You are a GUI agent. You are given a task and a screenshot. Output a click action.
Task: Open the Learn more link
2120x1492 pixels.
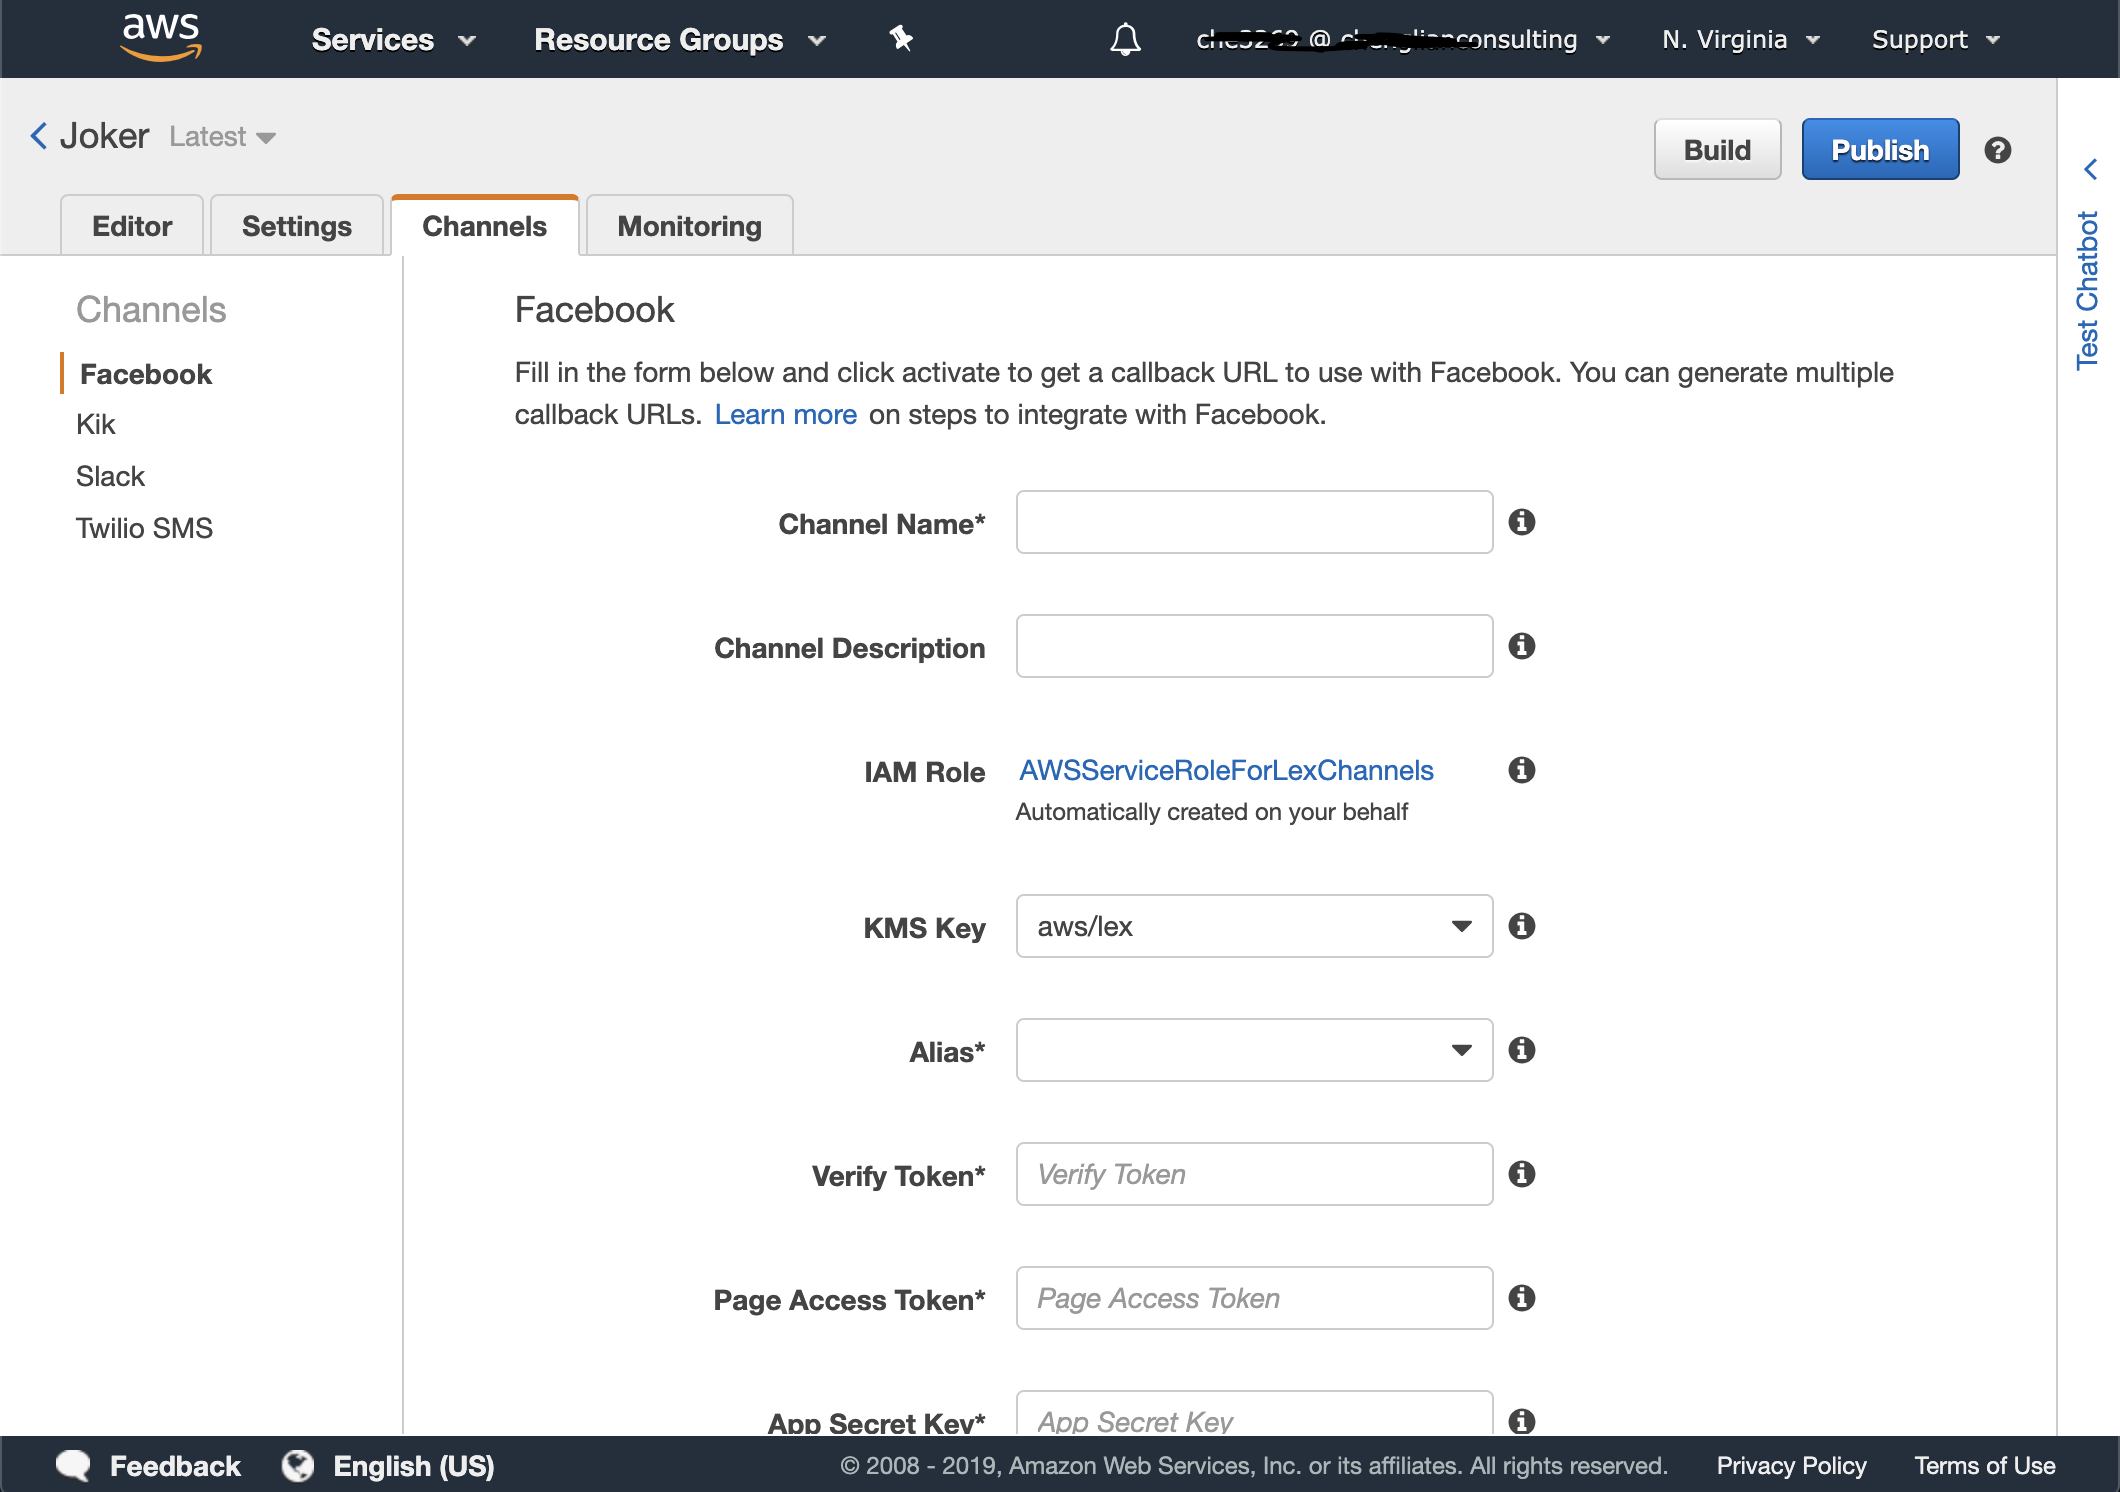(786, 414)
